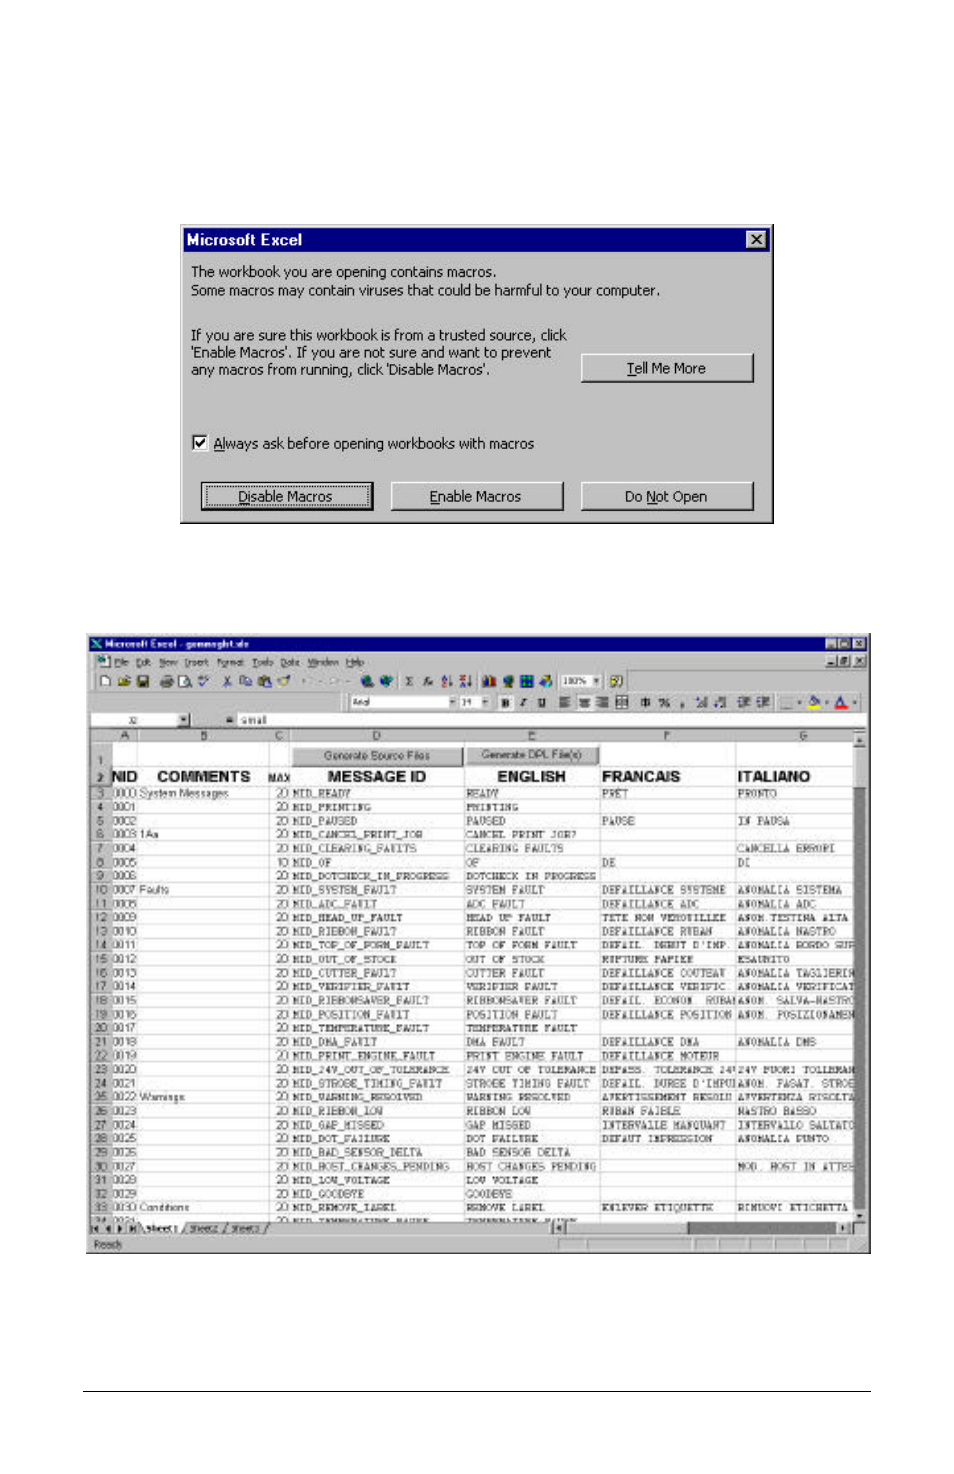The height and width of the screenshot is (1474, 954).
Task: Click the Open file toolbar icon
Action: coord(124,681)
